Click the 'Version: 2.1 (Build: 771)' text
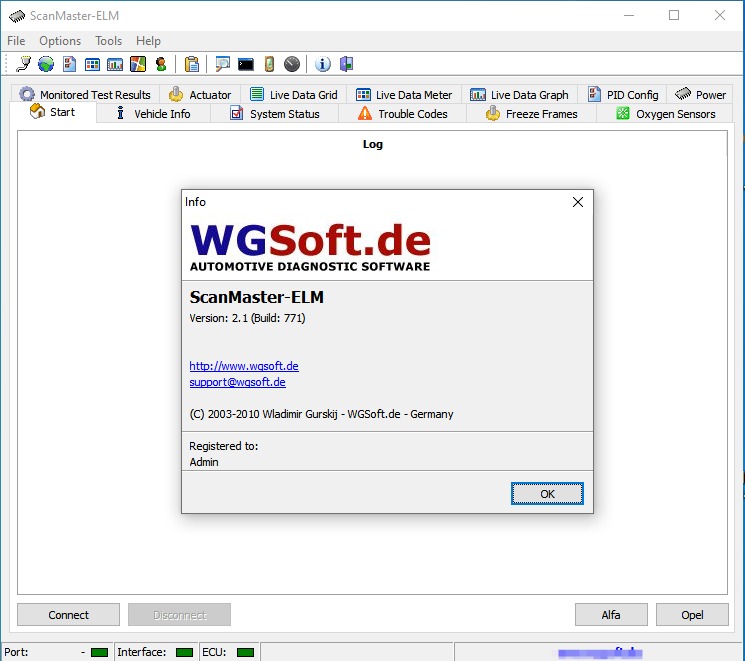This screenshot has height=661, width=745. [247, 318]
